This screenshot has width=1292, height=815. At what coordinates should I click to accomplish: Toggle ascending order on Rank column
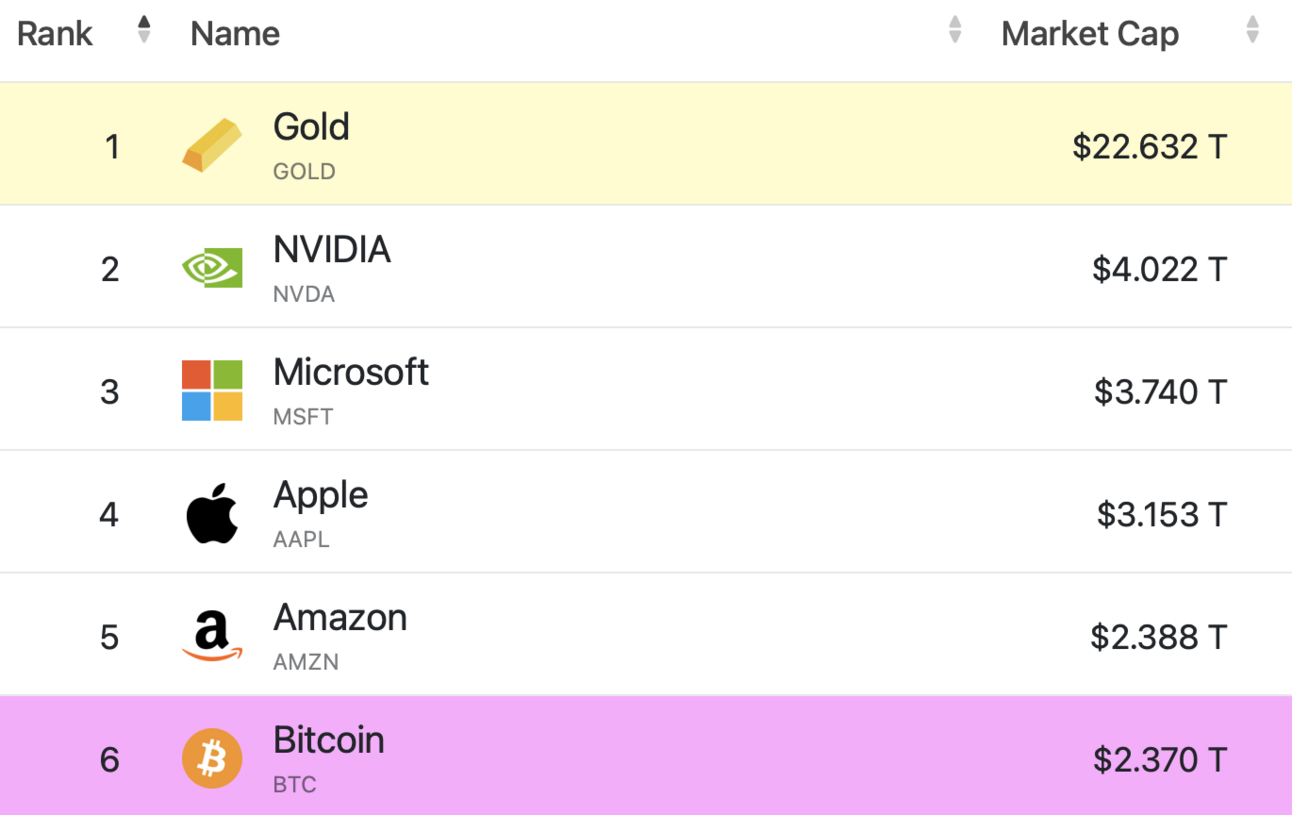(143, 30)
